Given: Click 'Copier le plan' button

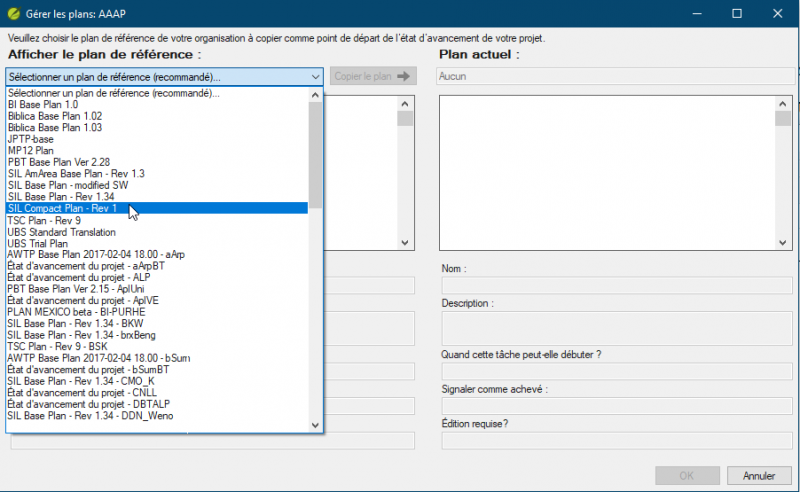Looking at the screenshot, I should click(373, 77).
